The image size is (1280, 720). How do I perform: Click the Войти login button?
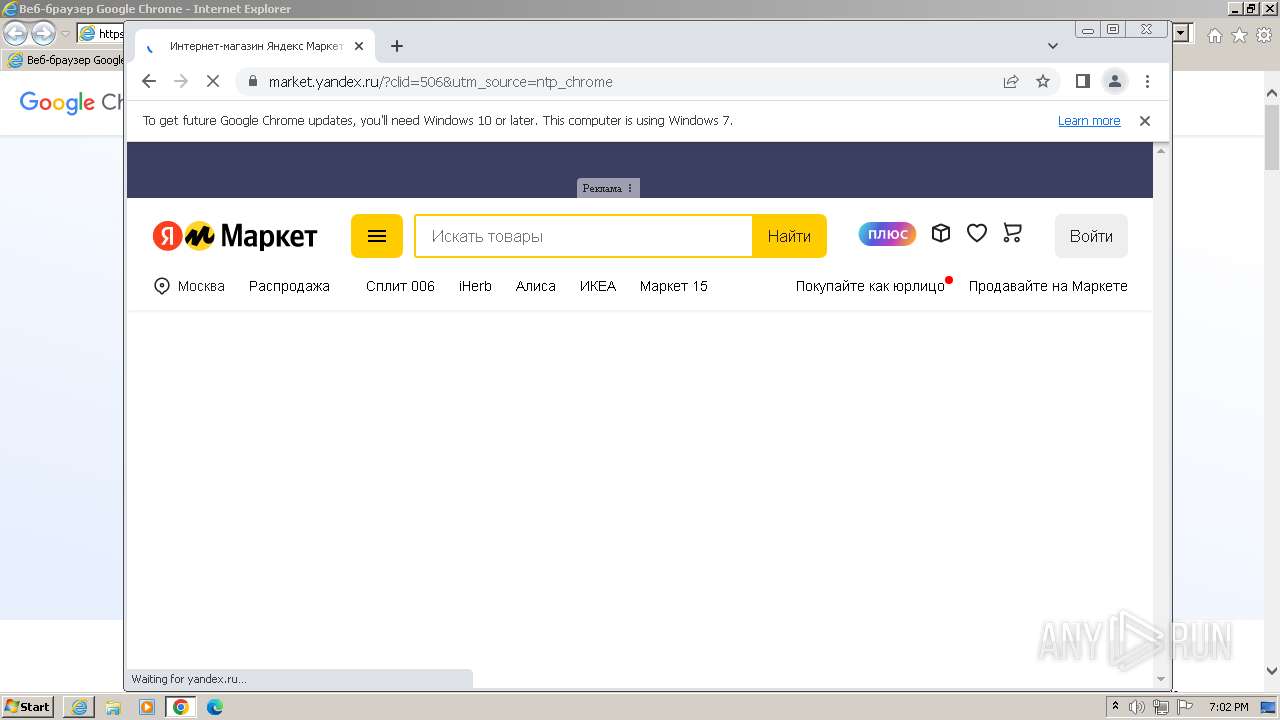click(1091, 236)
